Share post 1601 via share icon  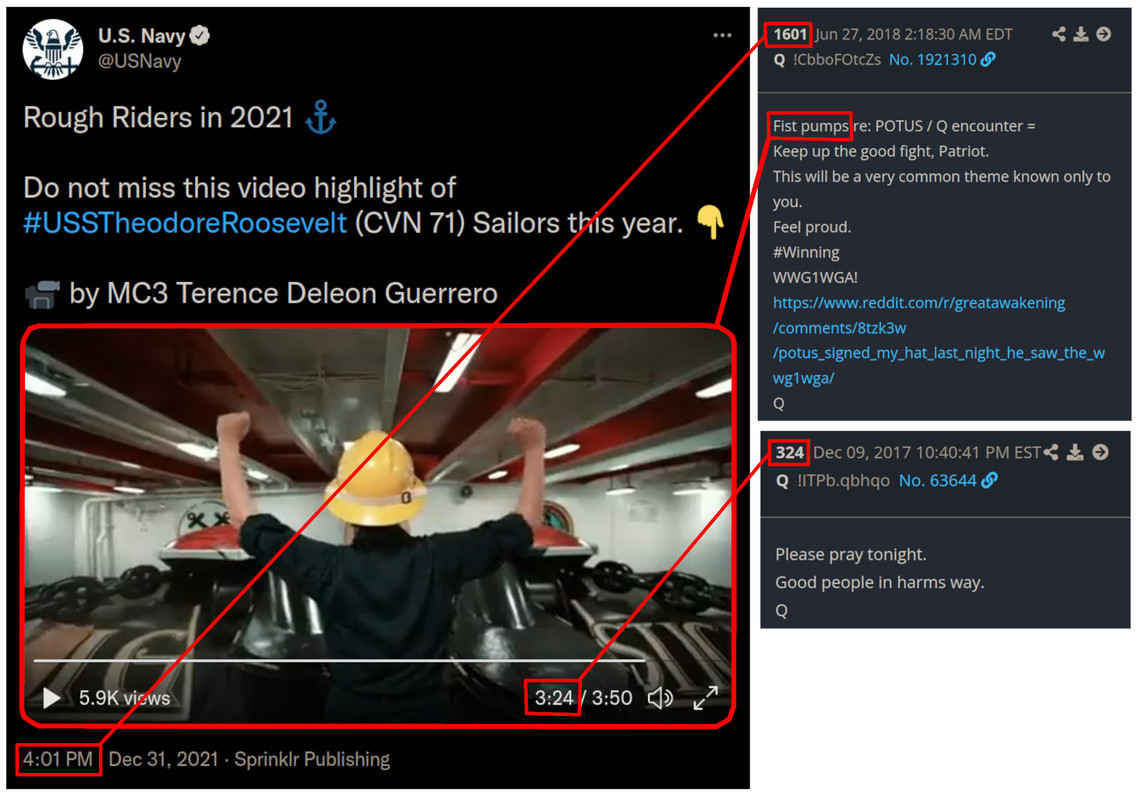coord(1059,34)
